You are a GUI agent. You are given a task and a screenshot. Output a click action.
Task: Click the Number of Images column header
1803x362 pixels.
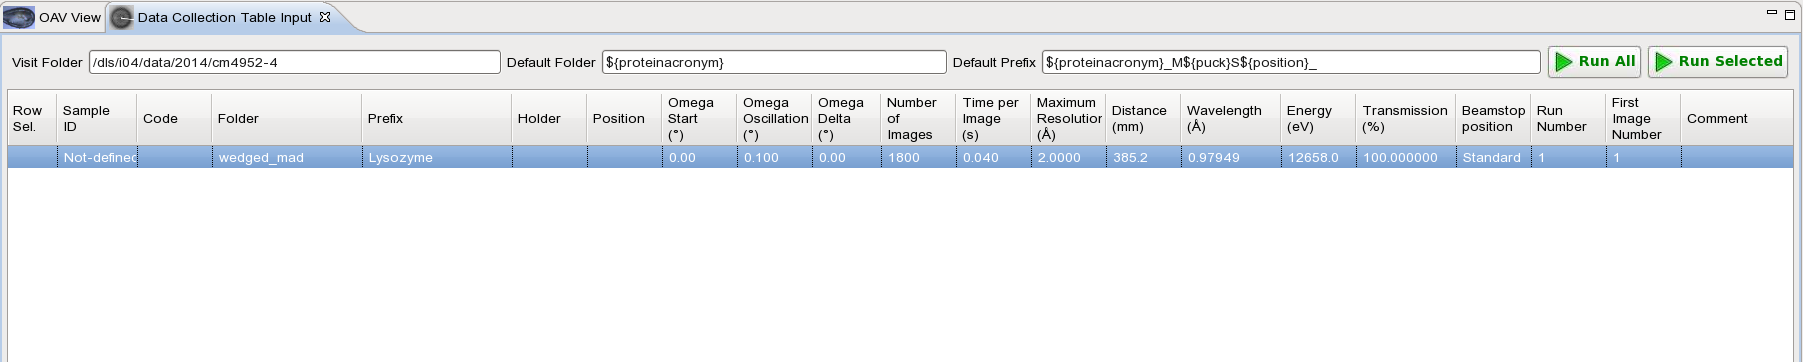pos(919,118)
